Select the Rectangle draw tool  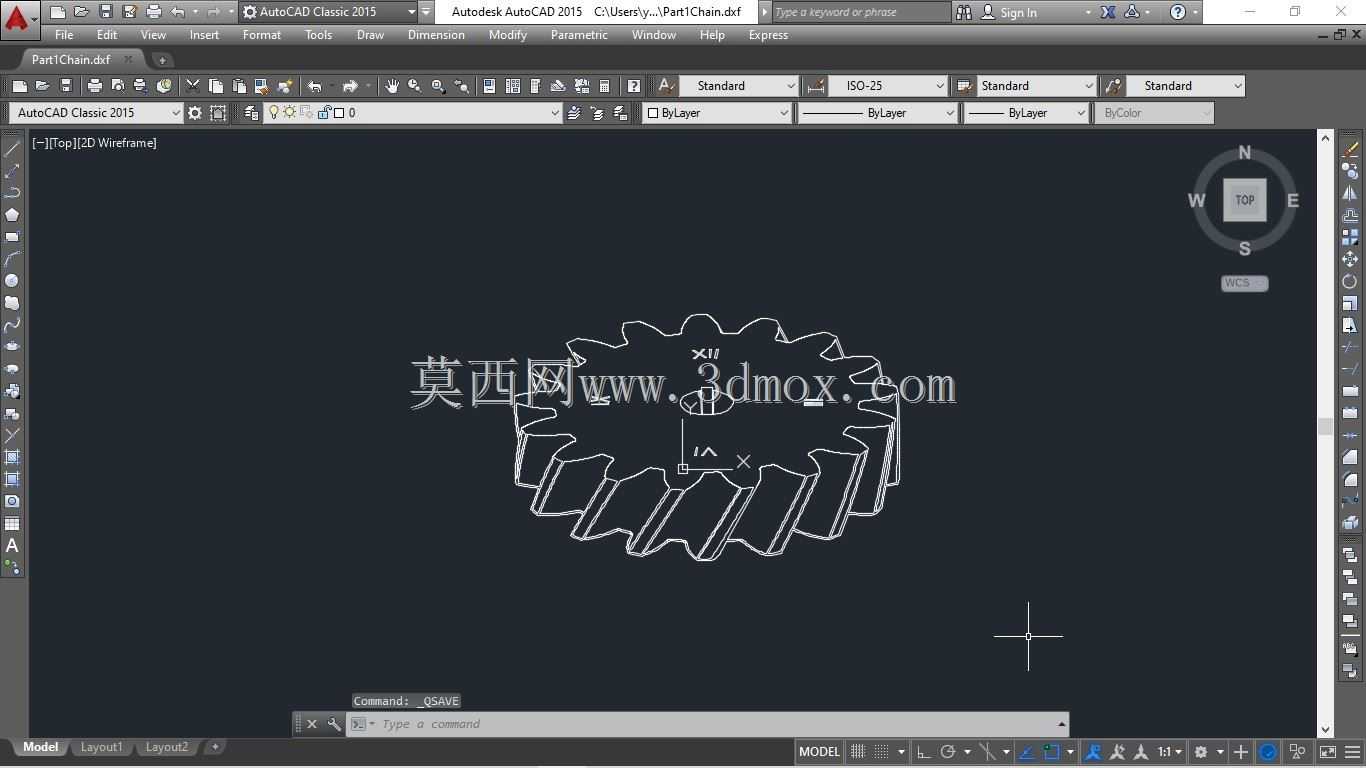(x=12, y=237)
